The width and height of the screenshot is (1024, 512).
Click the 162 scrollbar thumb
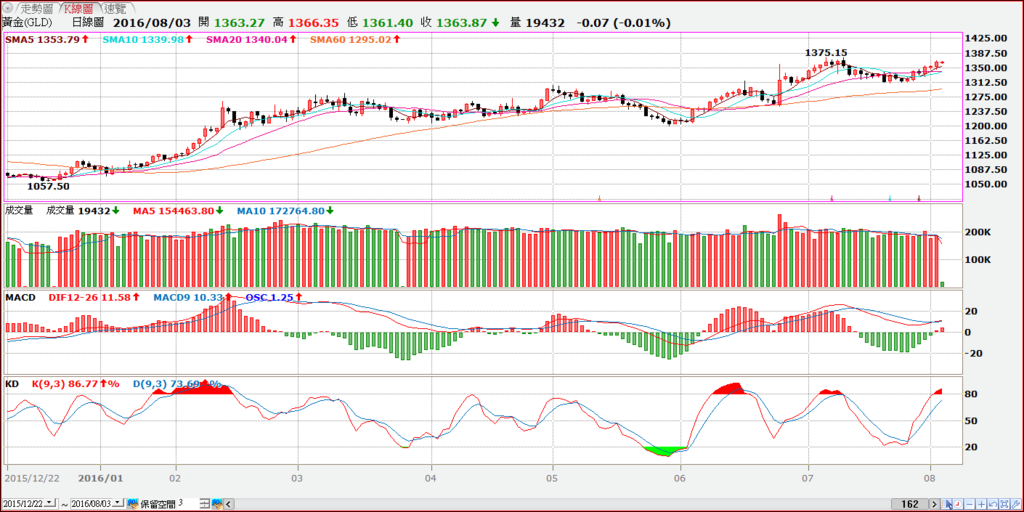point(910,504)
